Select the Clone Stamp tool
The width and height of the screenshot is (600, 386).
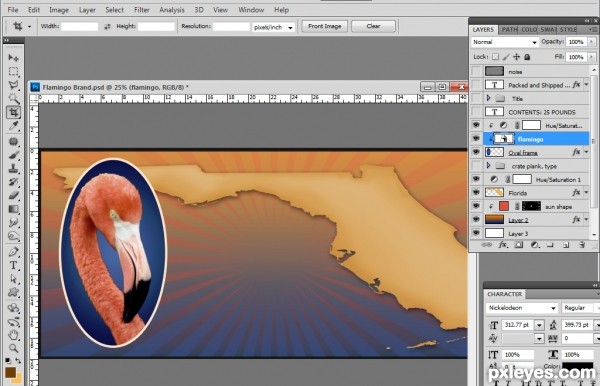click(x=13, y=168)
